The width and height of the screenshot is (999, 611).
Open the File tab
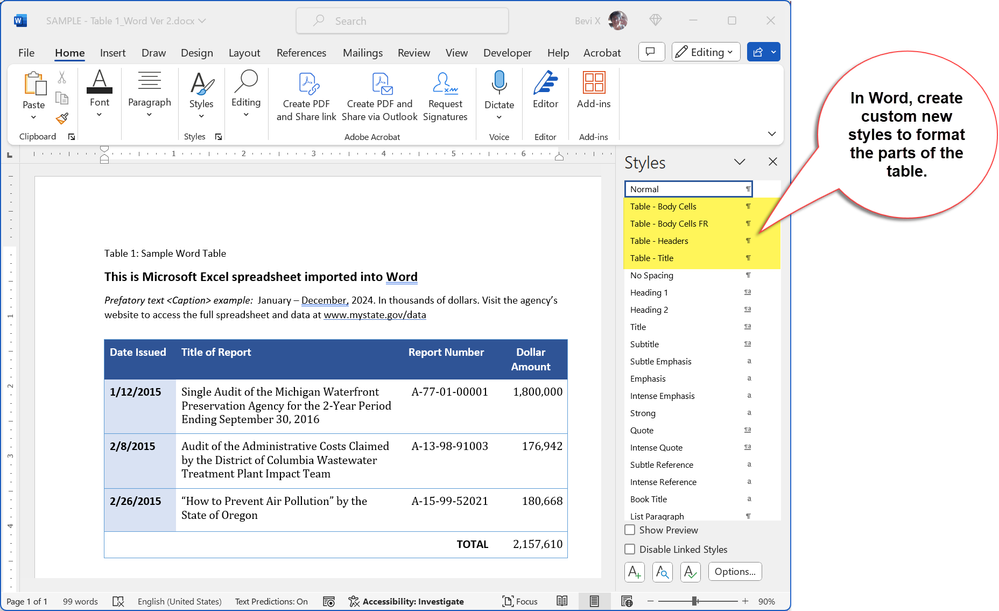(26, 53)
